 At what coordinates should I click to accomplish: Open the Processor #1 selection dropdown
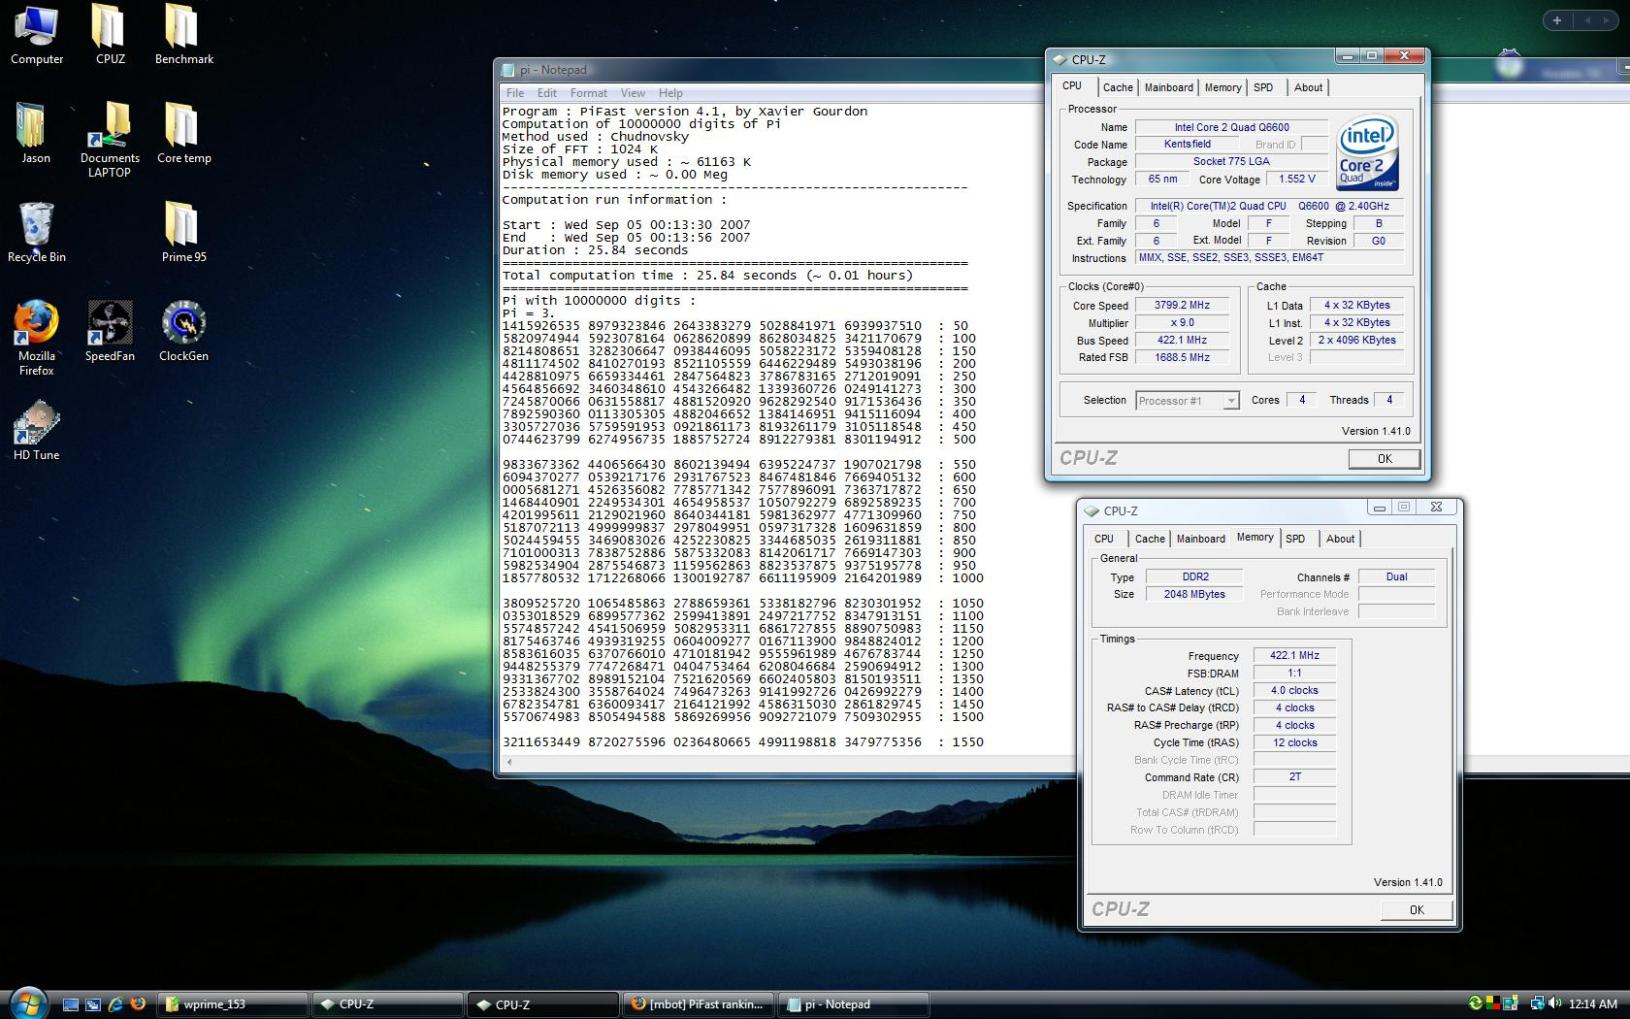[1188, 401]
